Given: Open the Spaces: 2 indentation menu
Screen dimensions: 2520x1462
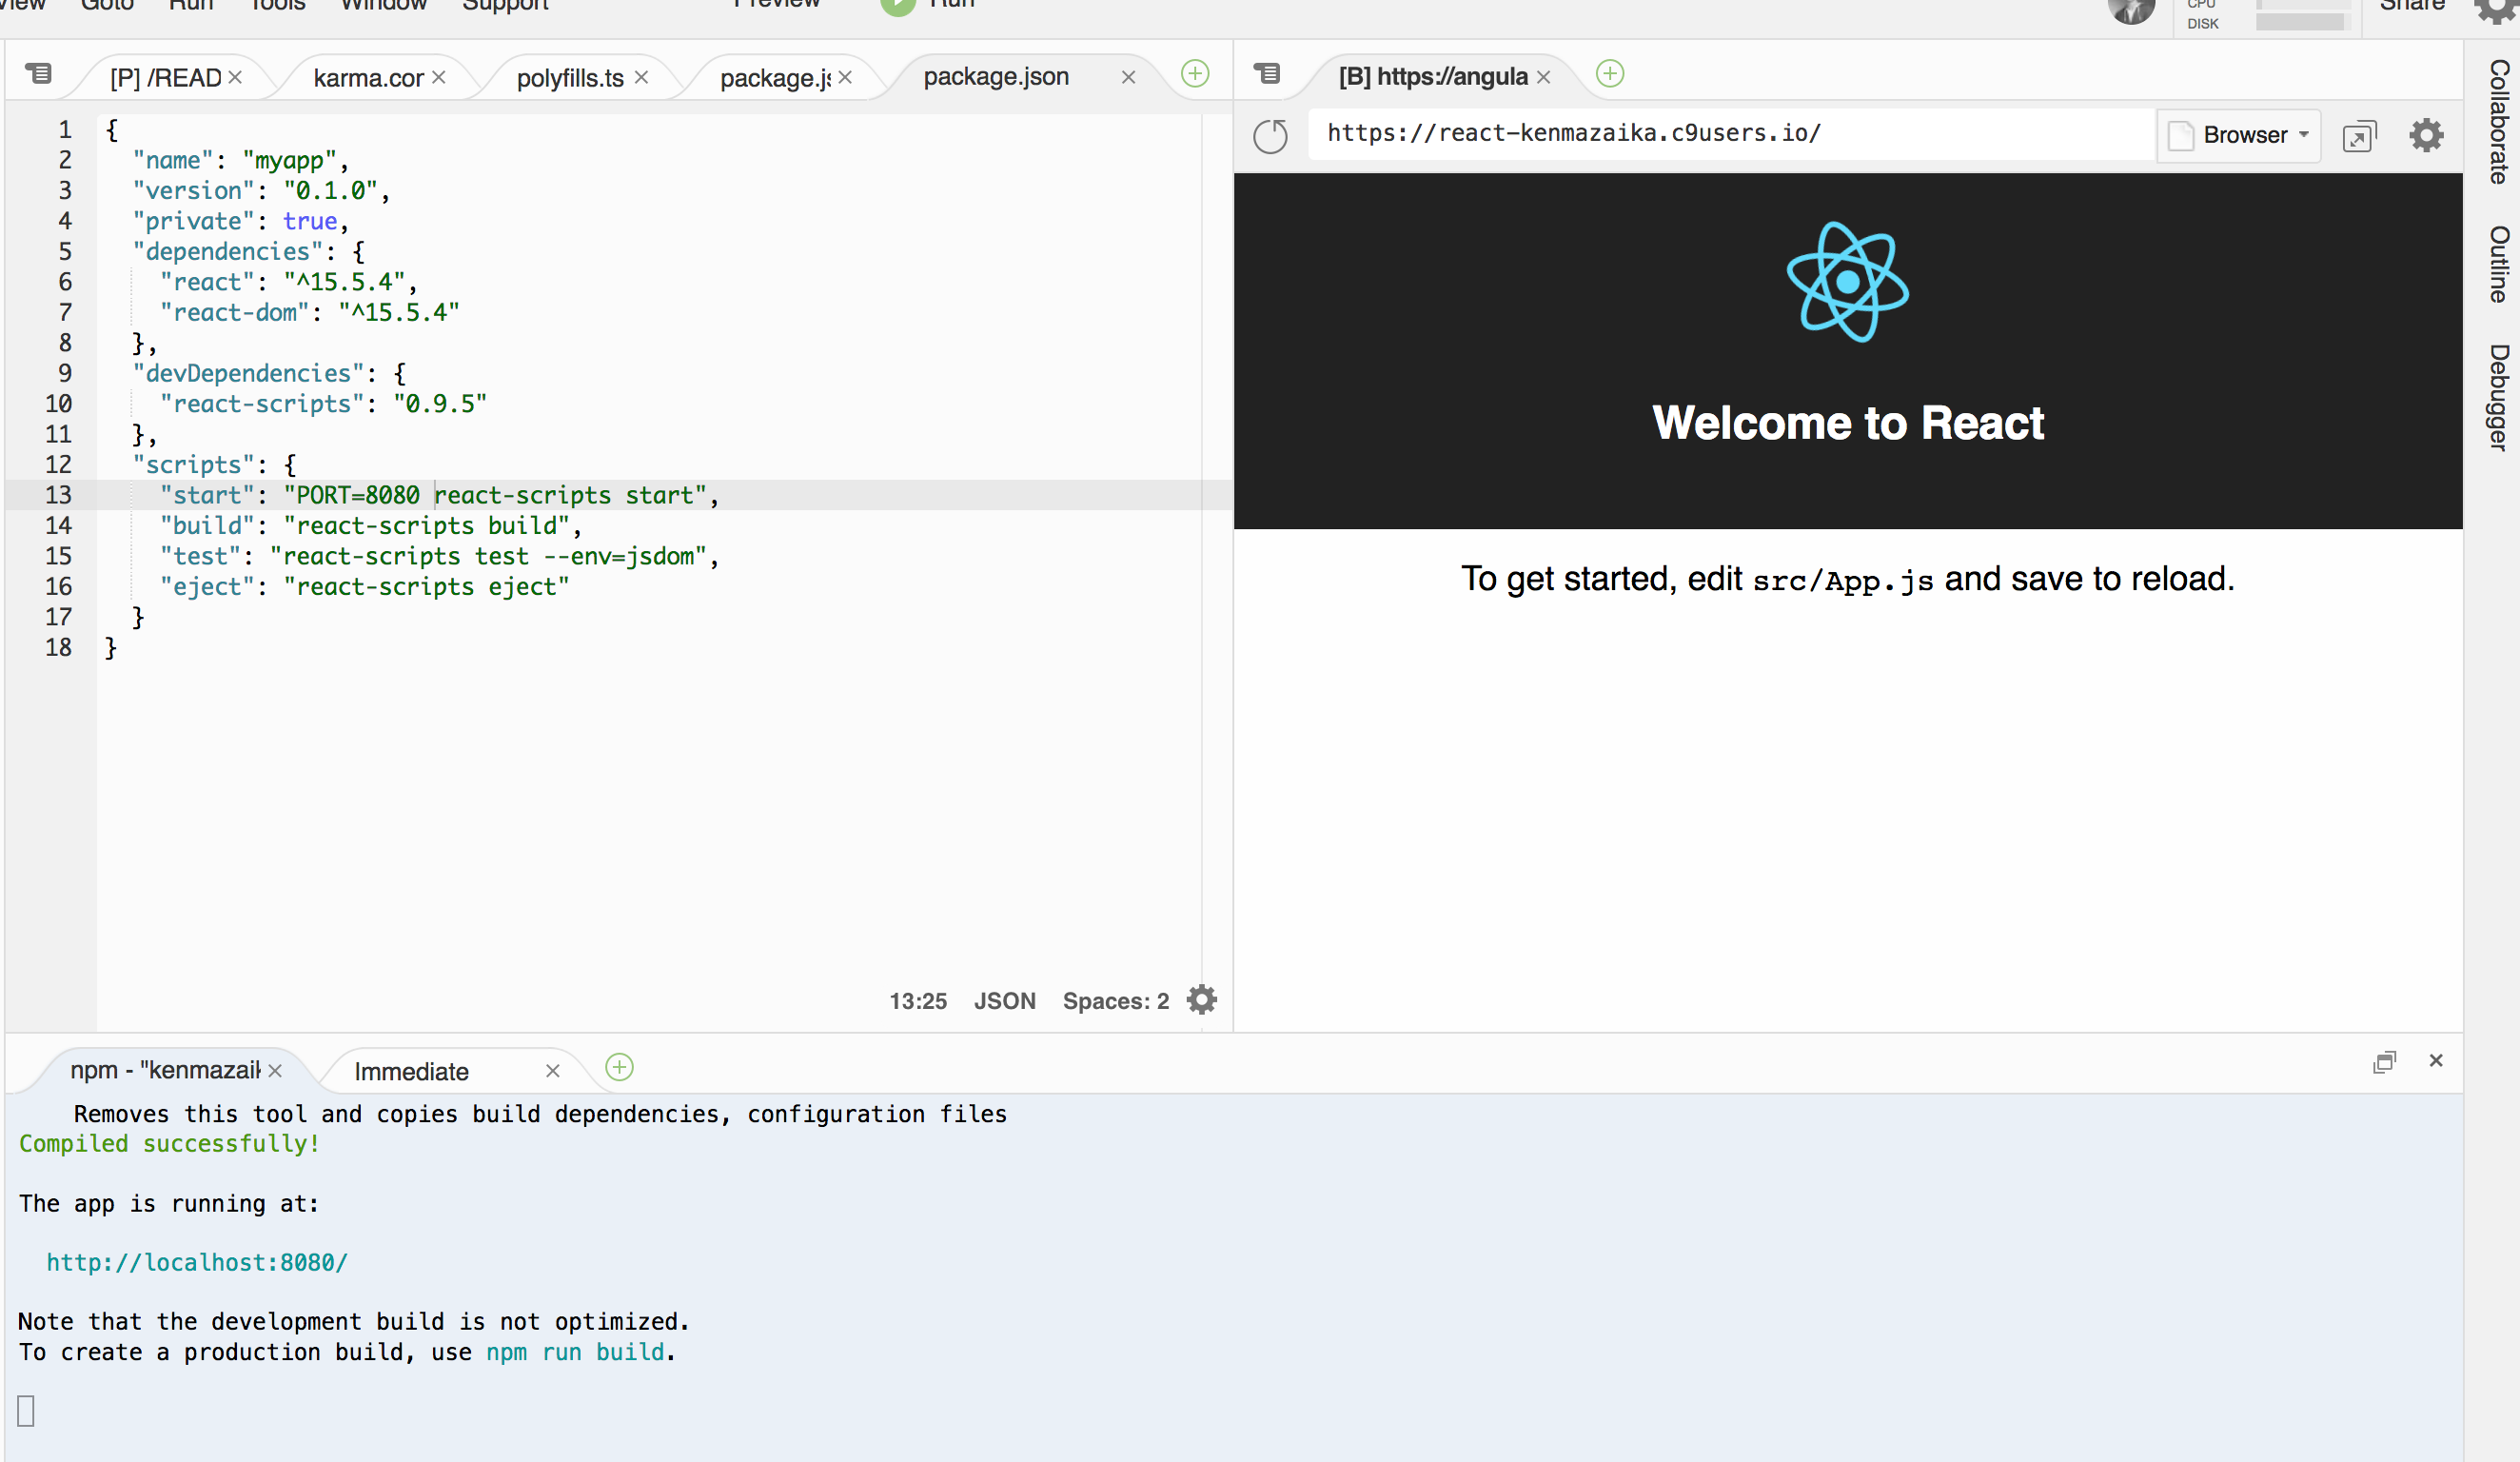Looking at the screenshot, I should [1115, 1001].
